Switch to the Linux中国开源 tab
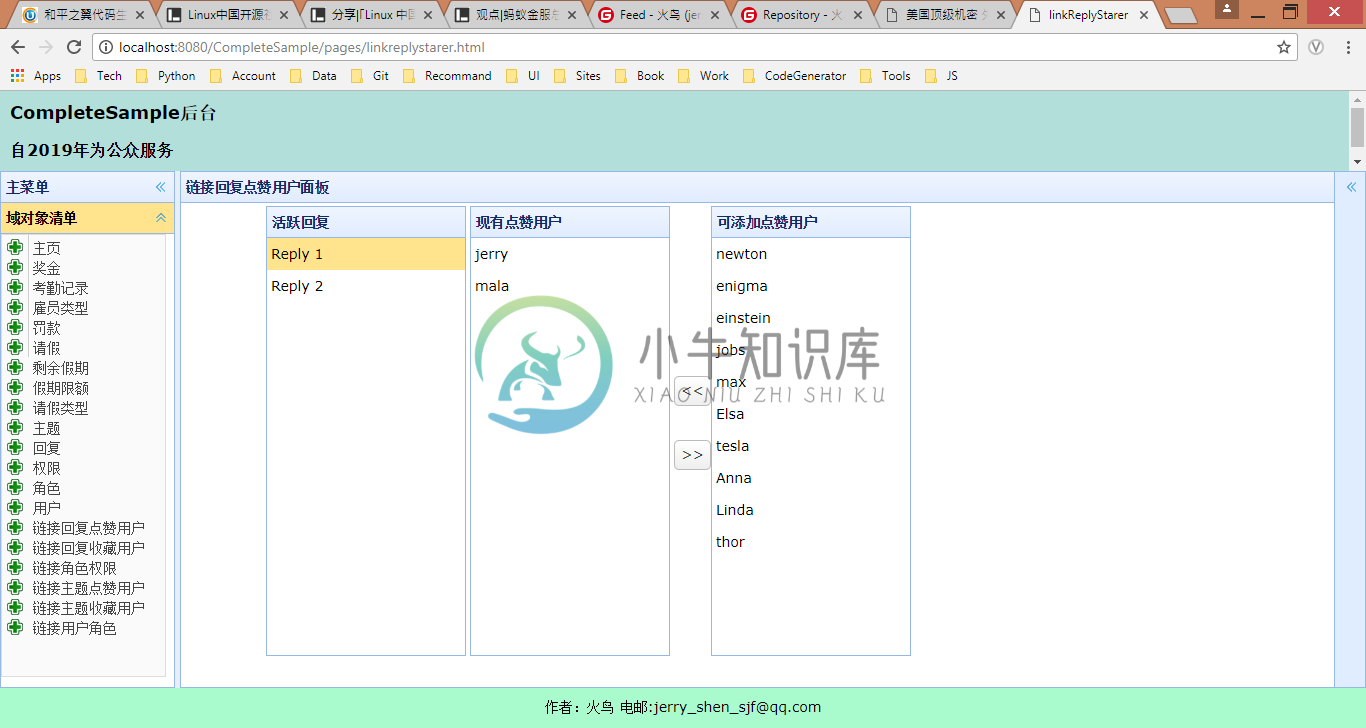This screenshot has height=728, width=1366. click(x=230, y=15)
